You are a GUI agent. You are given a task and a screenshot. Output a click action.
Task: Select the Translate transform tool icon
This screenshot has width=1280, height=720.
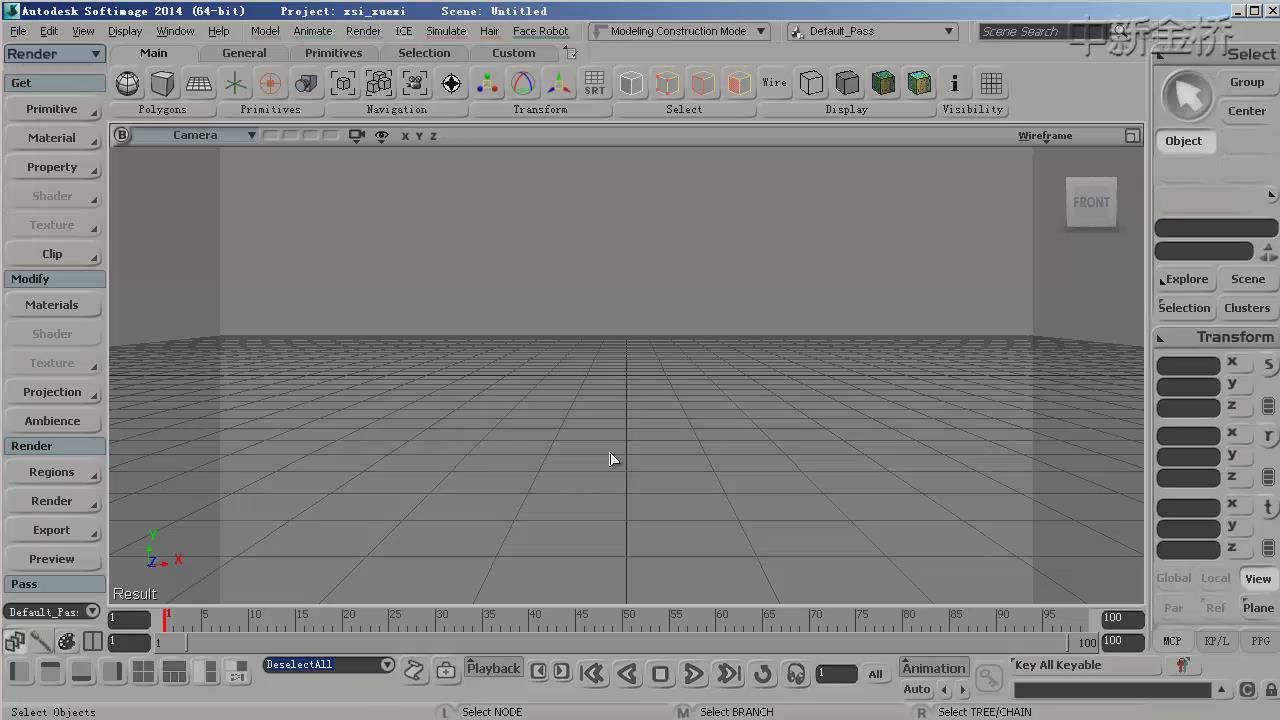pos(559,83)
